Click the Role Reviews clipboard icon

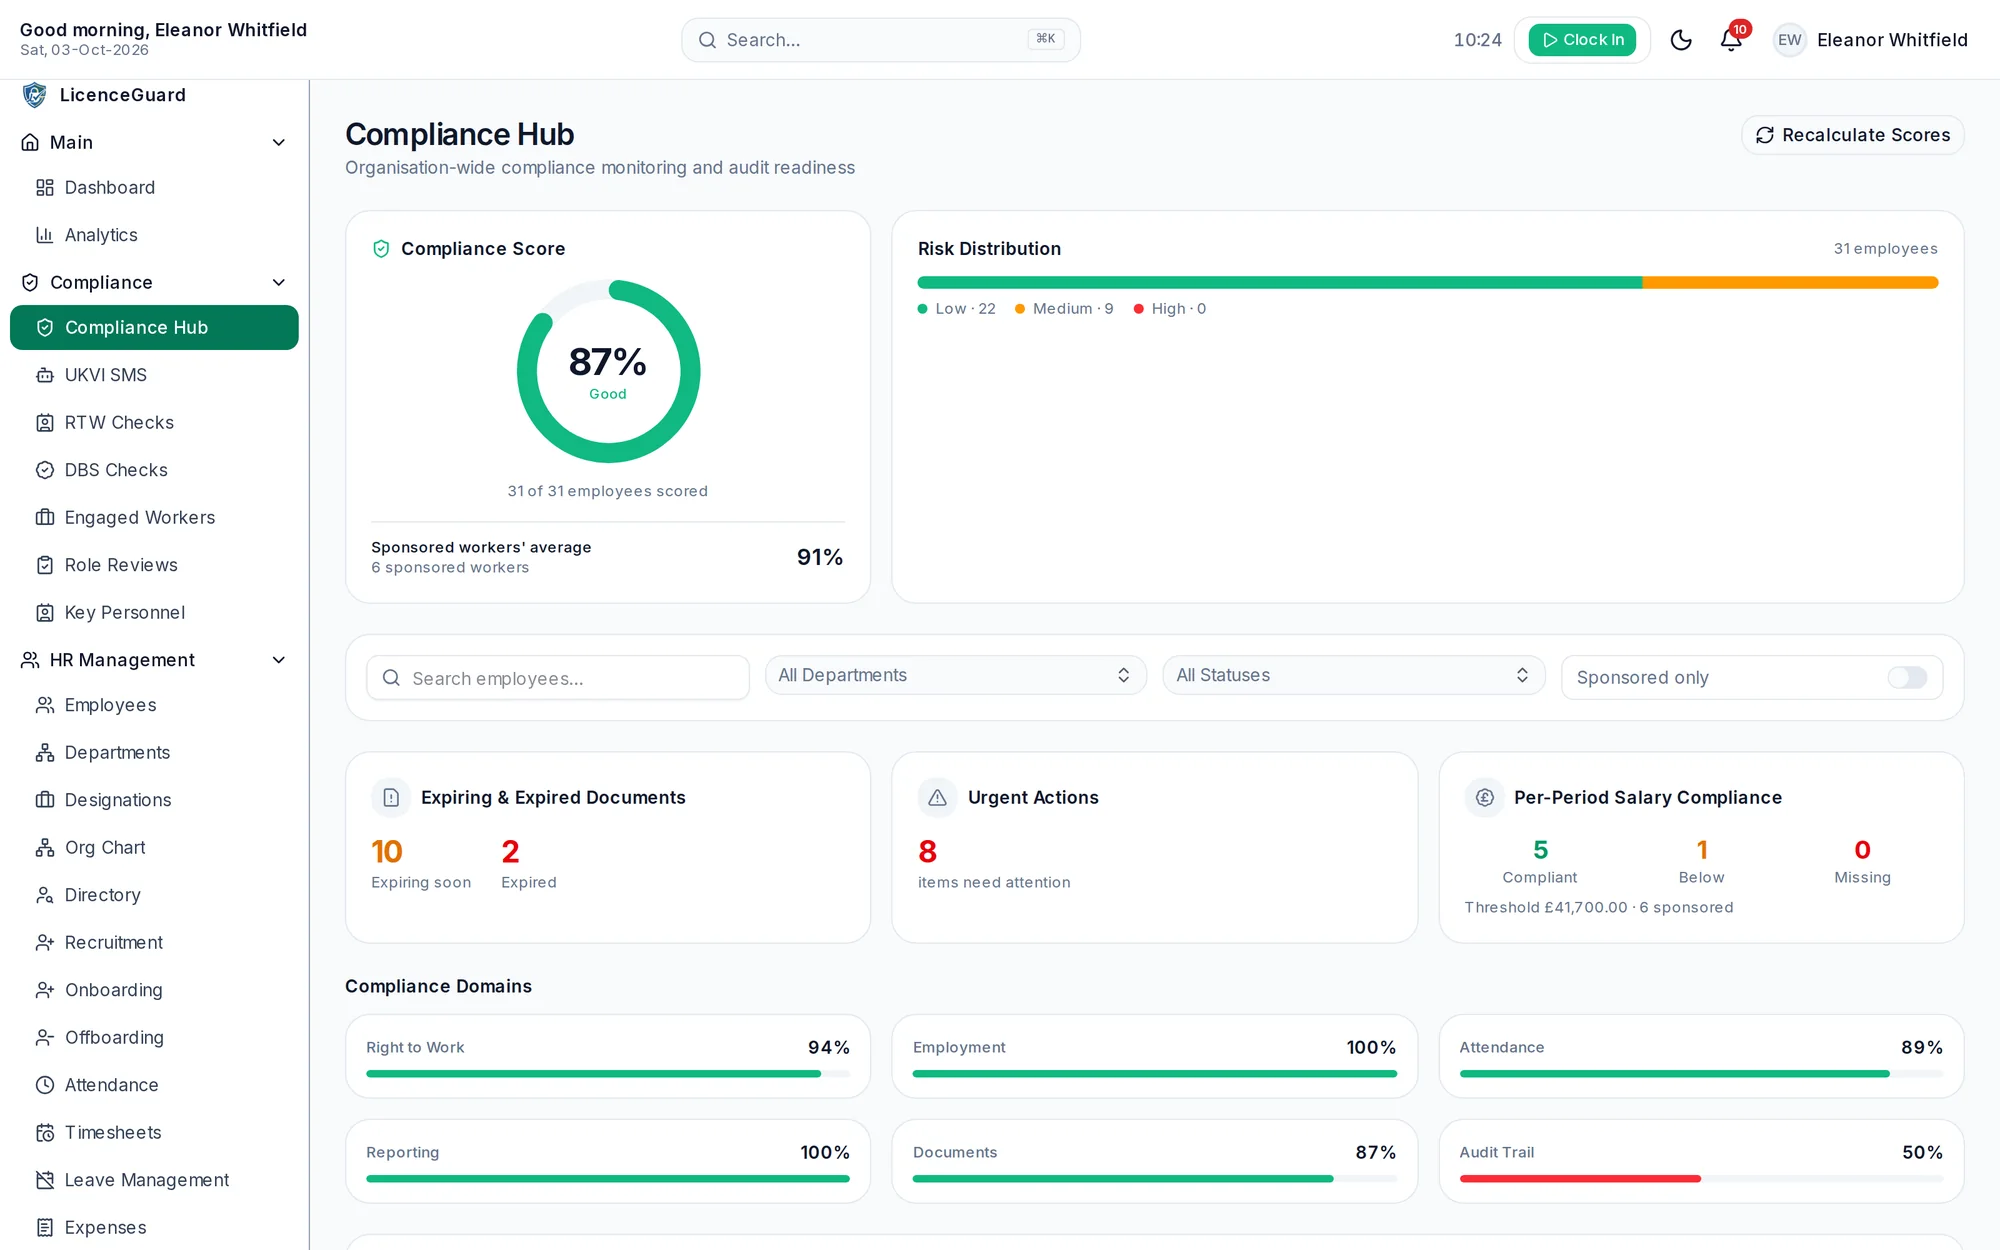tap(45, 565)
